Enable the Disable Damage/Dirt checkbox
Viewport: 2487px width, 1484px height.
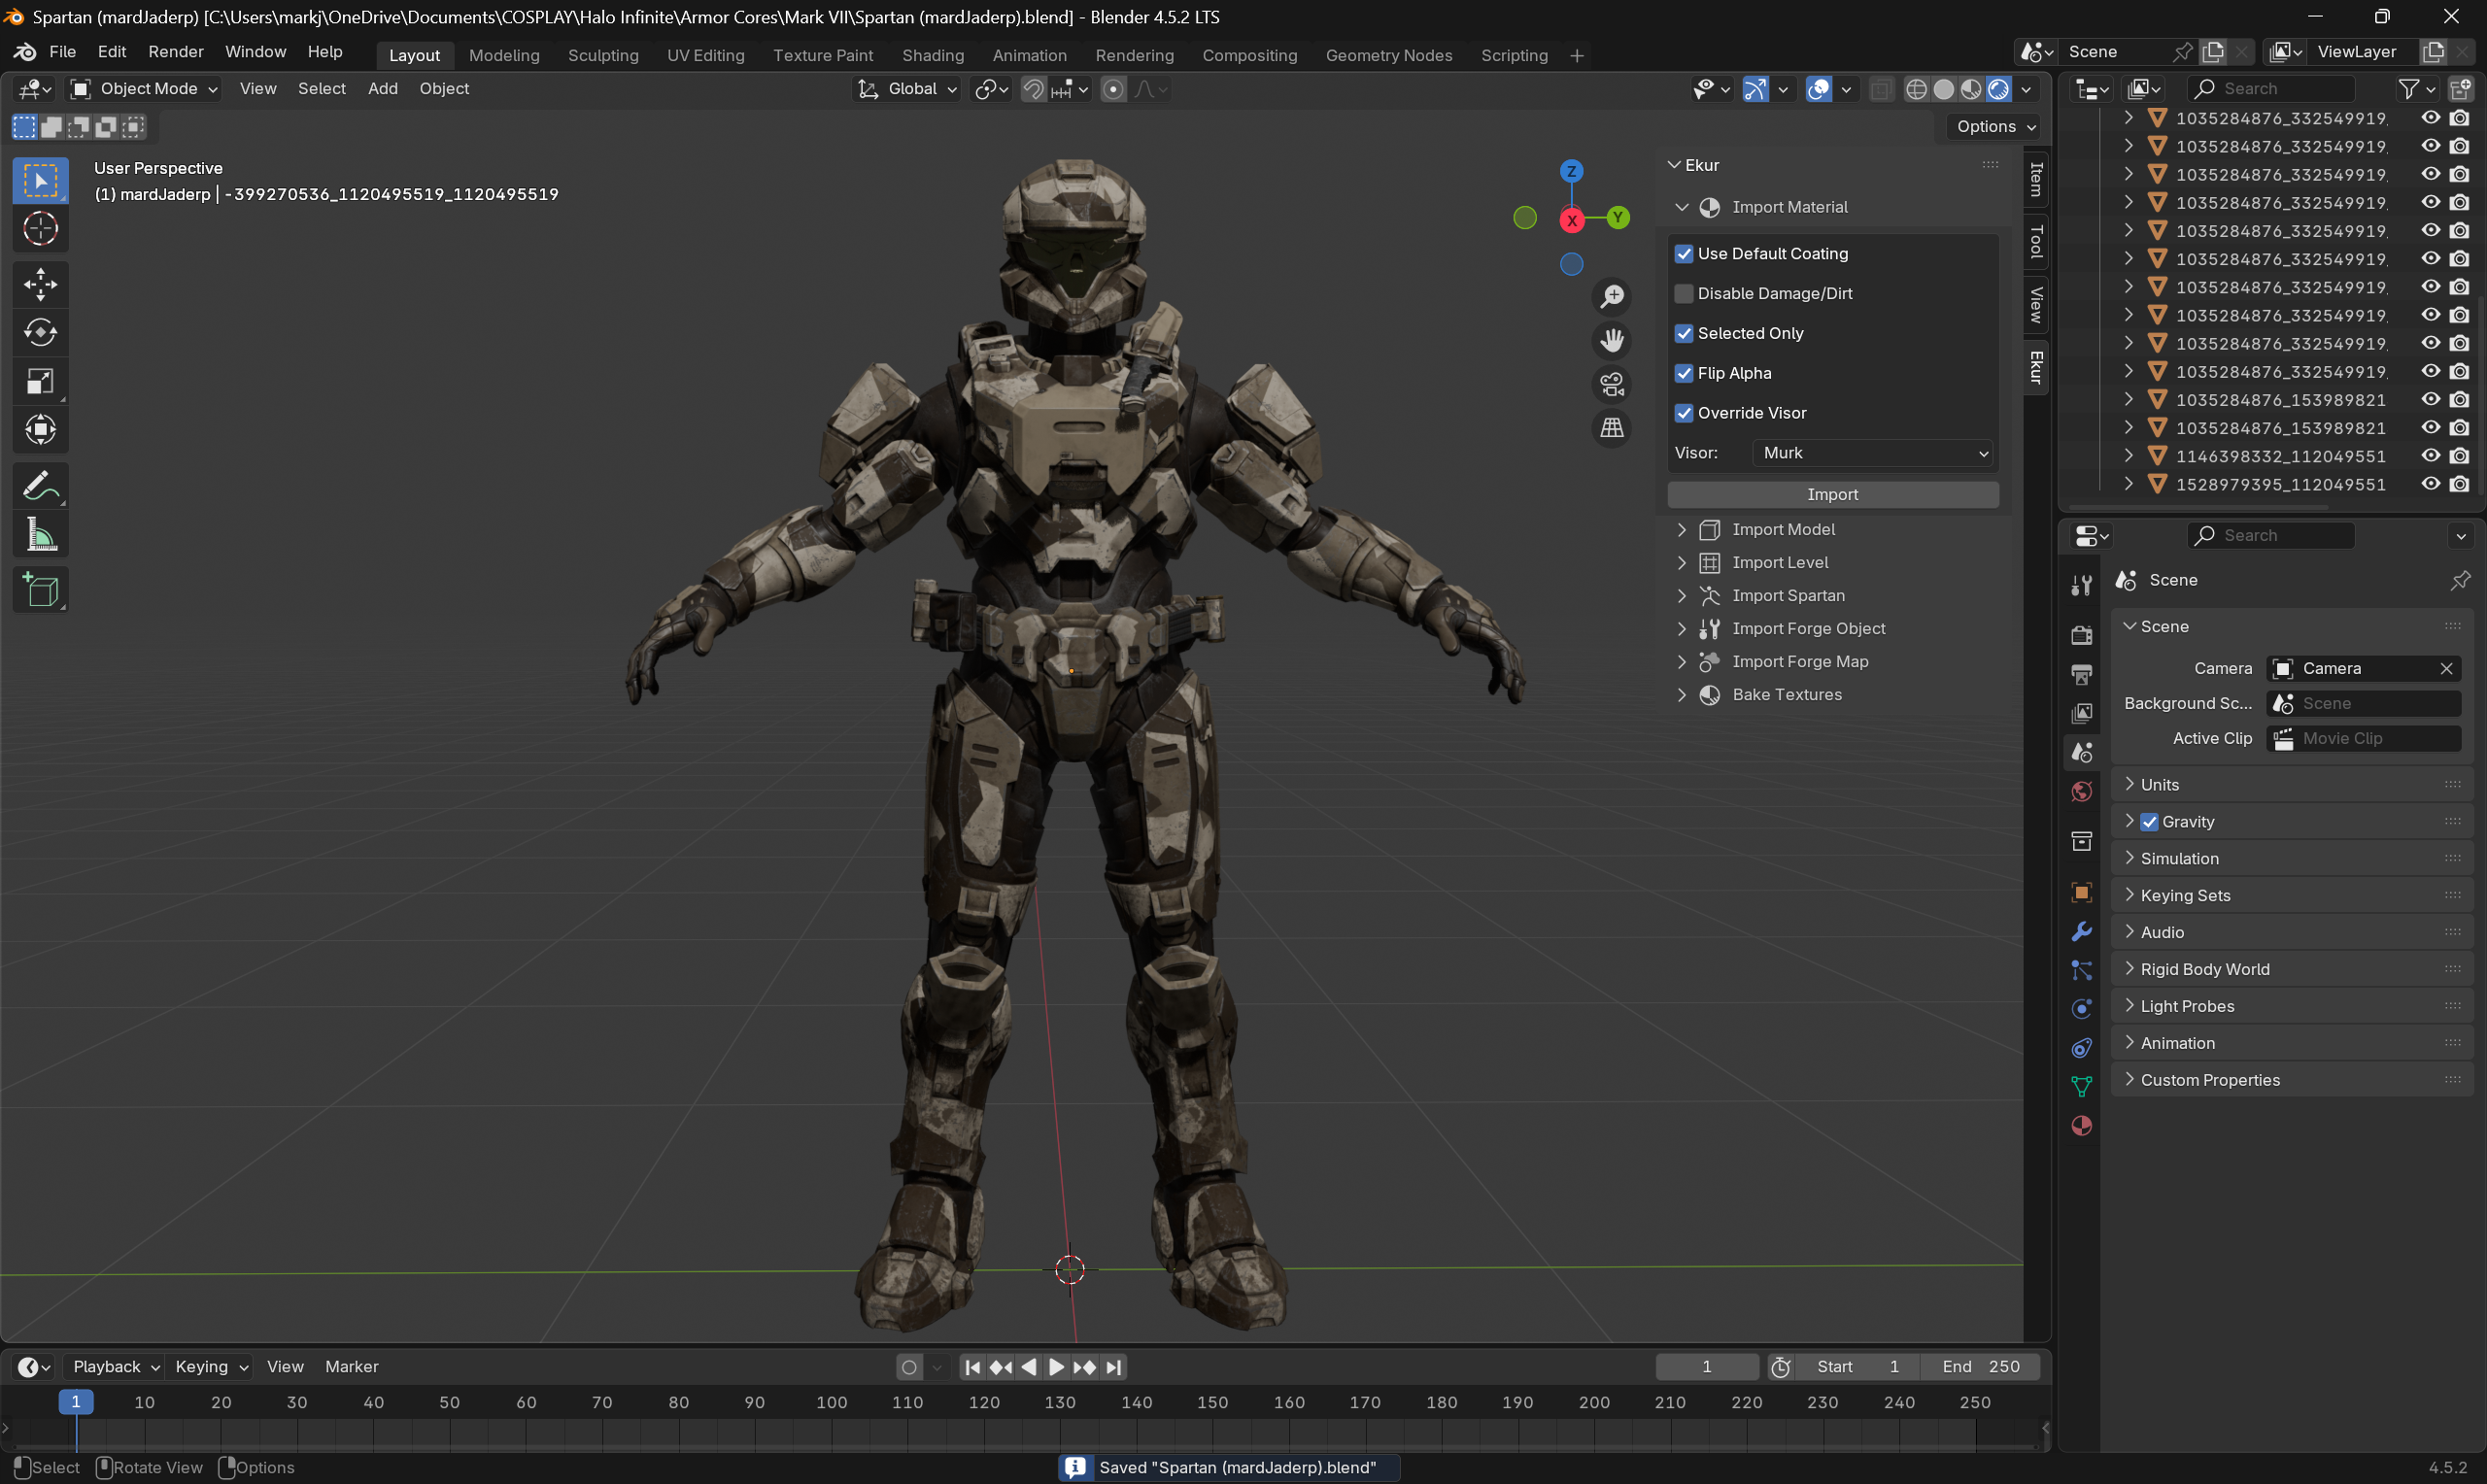click(x=1684, y=294)
